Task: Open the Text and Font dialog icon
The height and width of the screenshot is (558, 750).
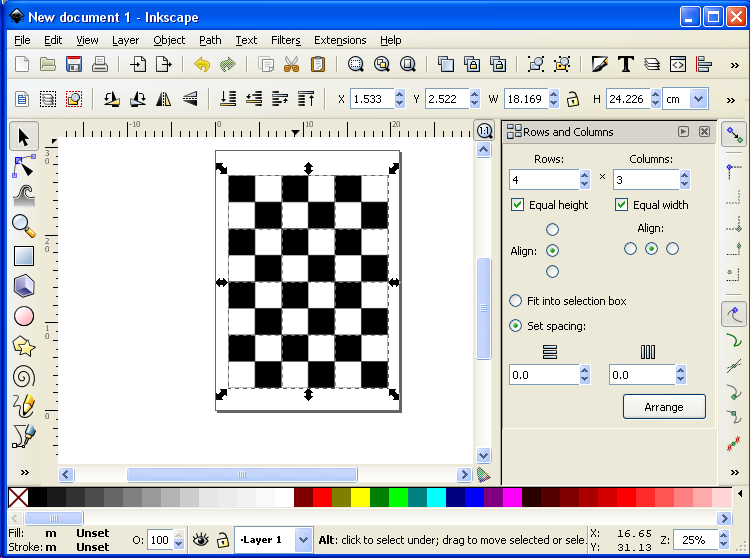Action: coord(626,64)
